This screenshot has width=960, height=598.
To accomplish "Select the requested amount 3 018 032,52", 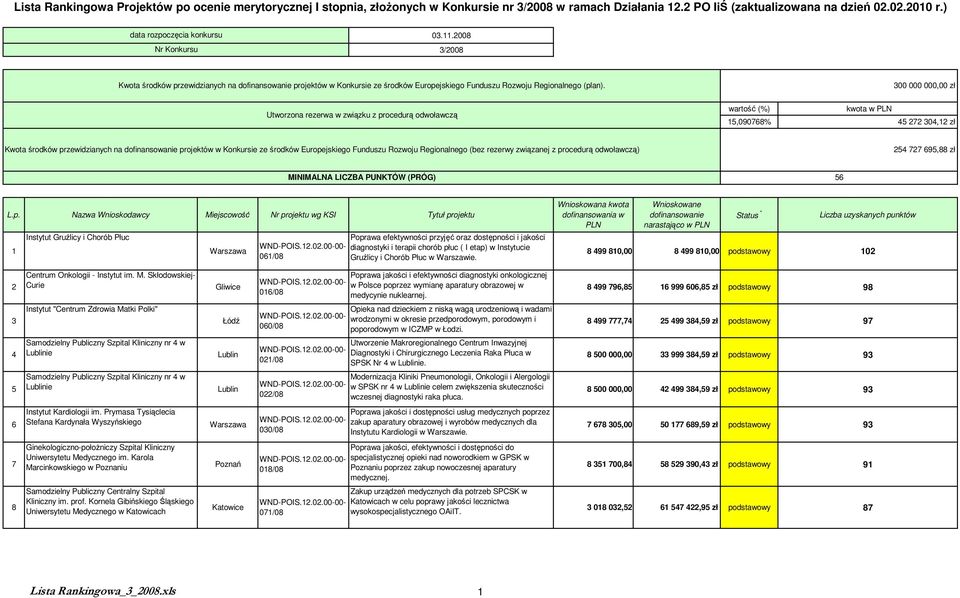I will pos(609,507).
